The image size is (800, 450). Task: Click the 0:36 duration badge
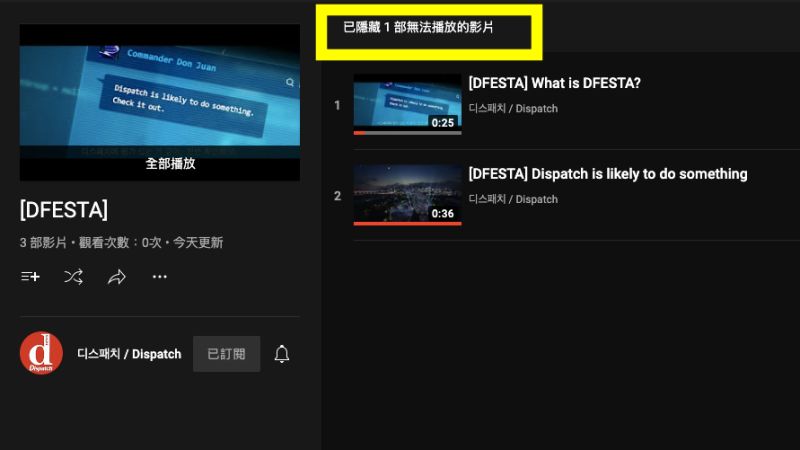(442, 213)
